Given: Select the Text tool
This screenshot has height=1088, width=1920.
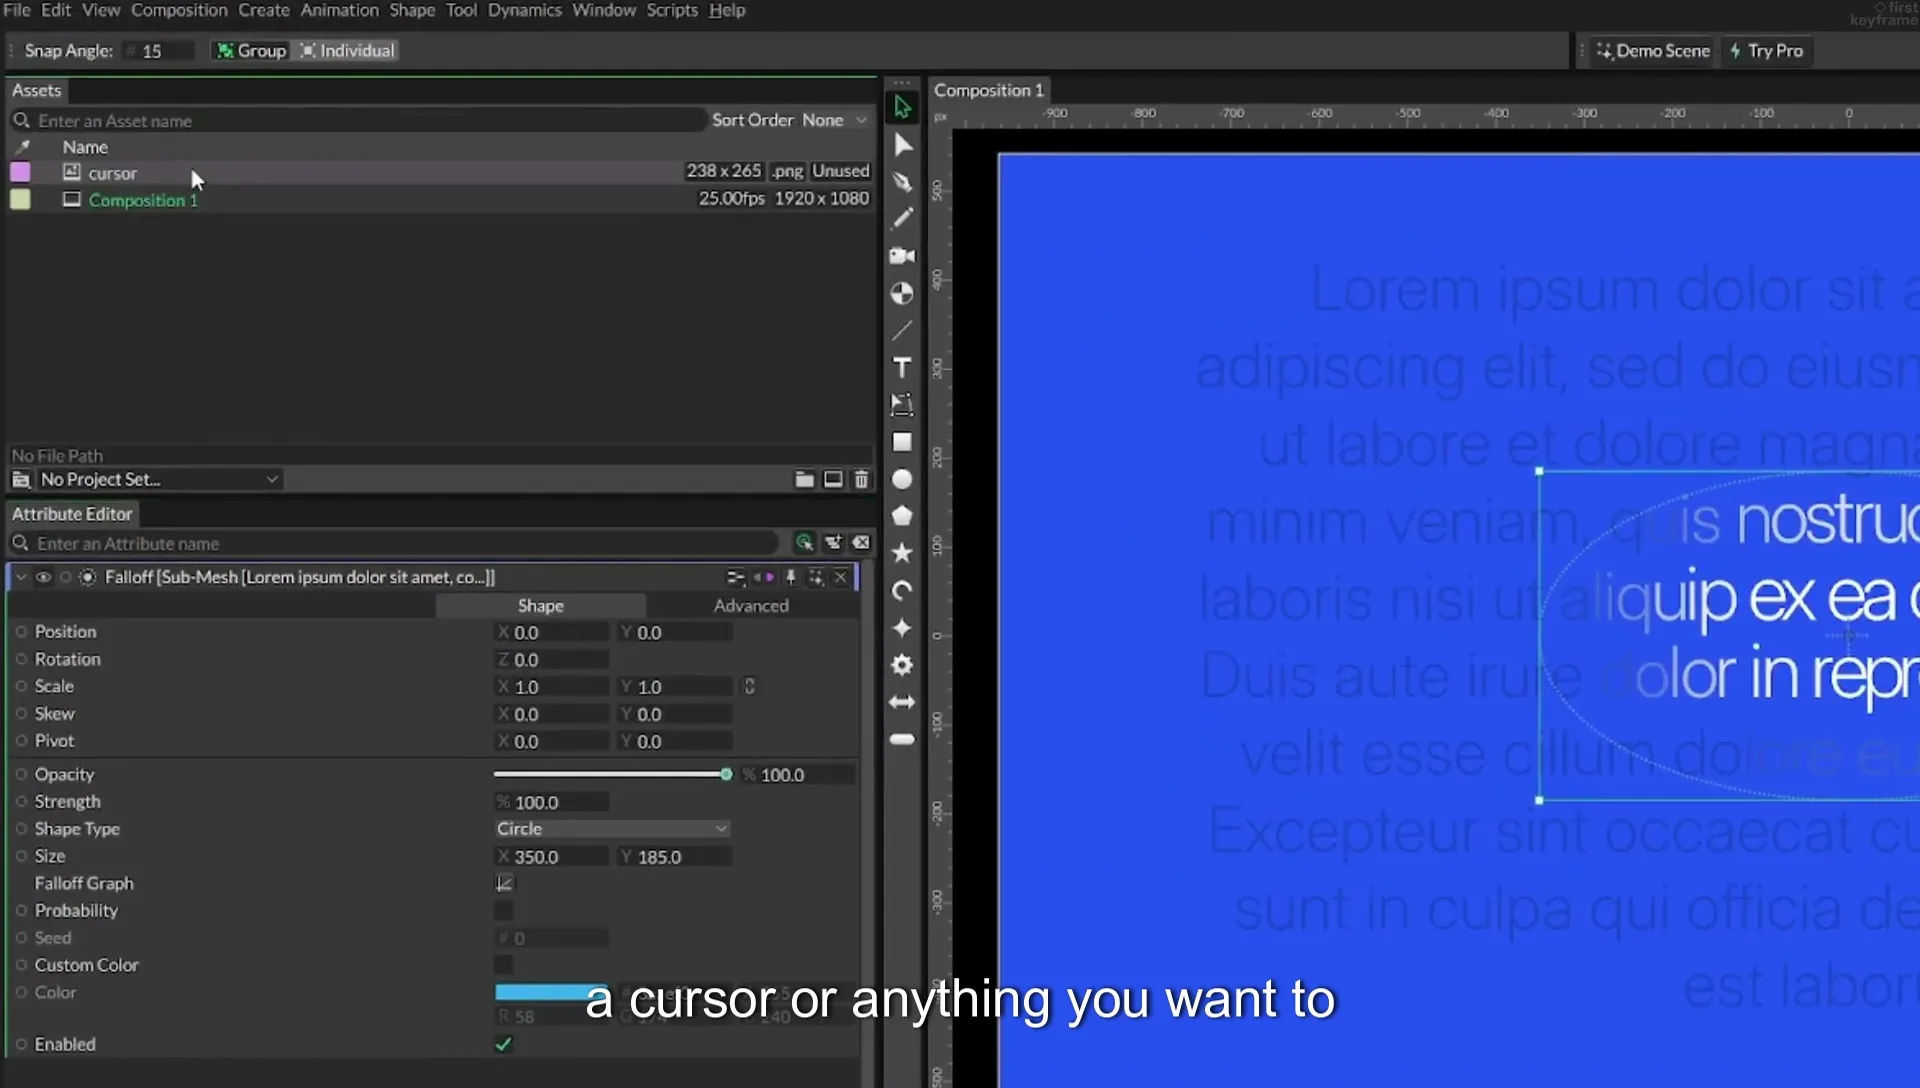Looking at the screenshot, I should [x=902, y=368].
